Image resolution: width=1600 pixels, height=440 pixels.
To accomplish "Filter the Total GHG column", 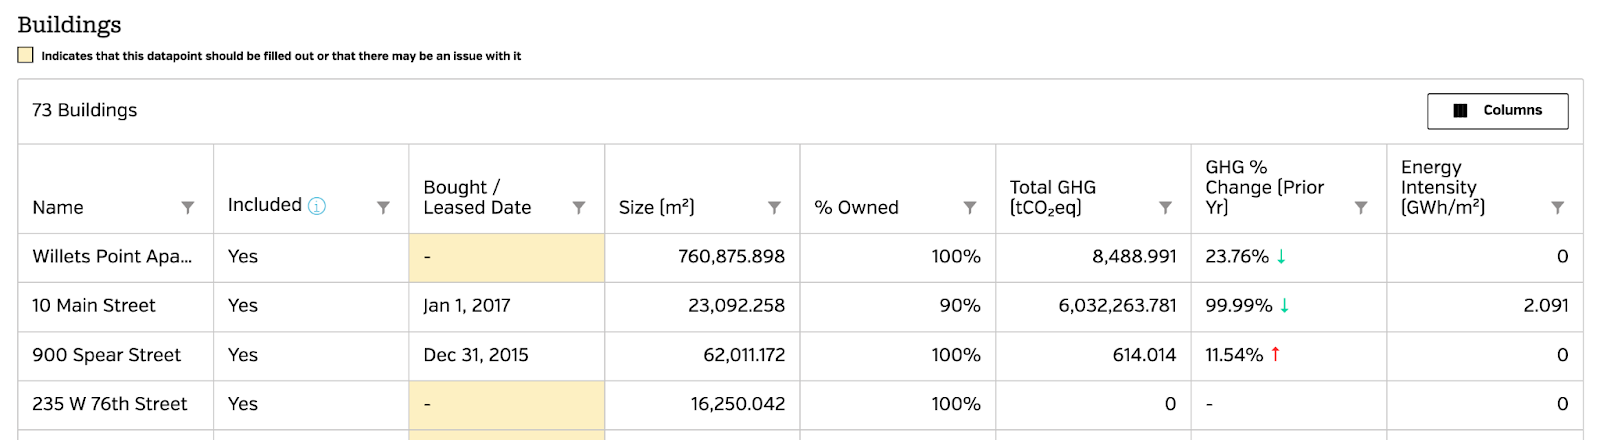I will (1165, 207).
